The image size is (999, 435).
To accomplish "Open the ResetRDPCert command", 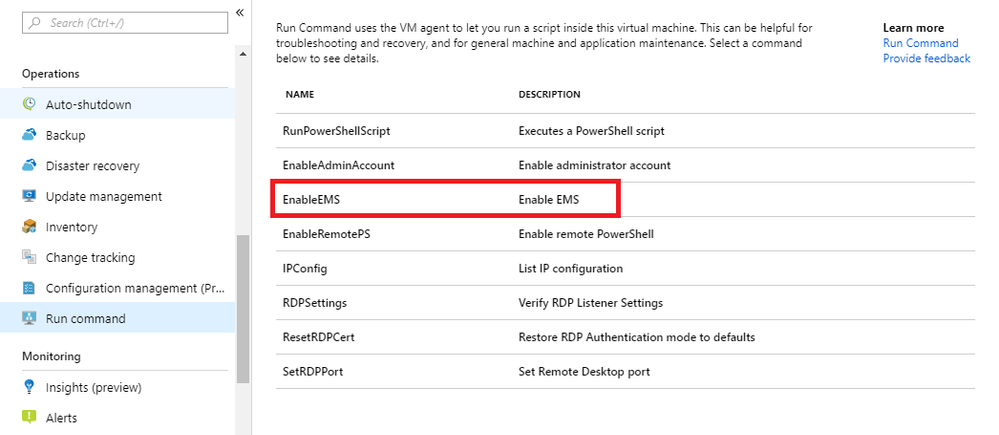I will [x=319, y=337].
